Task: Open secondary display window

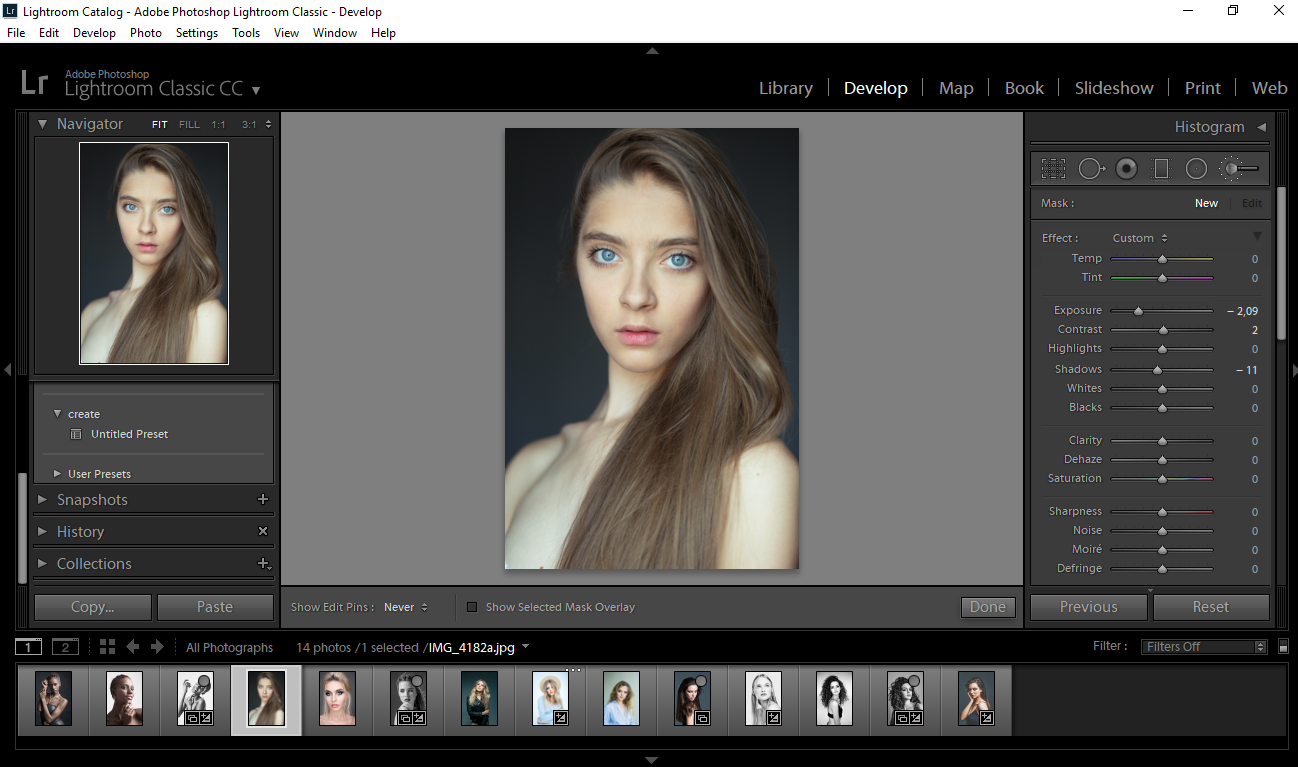Action: tap(65, 646)
